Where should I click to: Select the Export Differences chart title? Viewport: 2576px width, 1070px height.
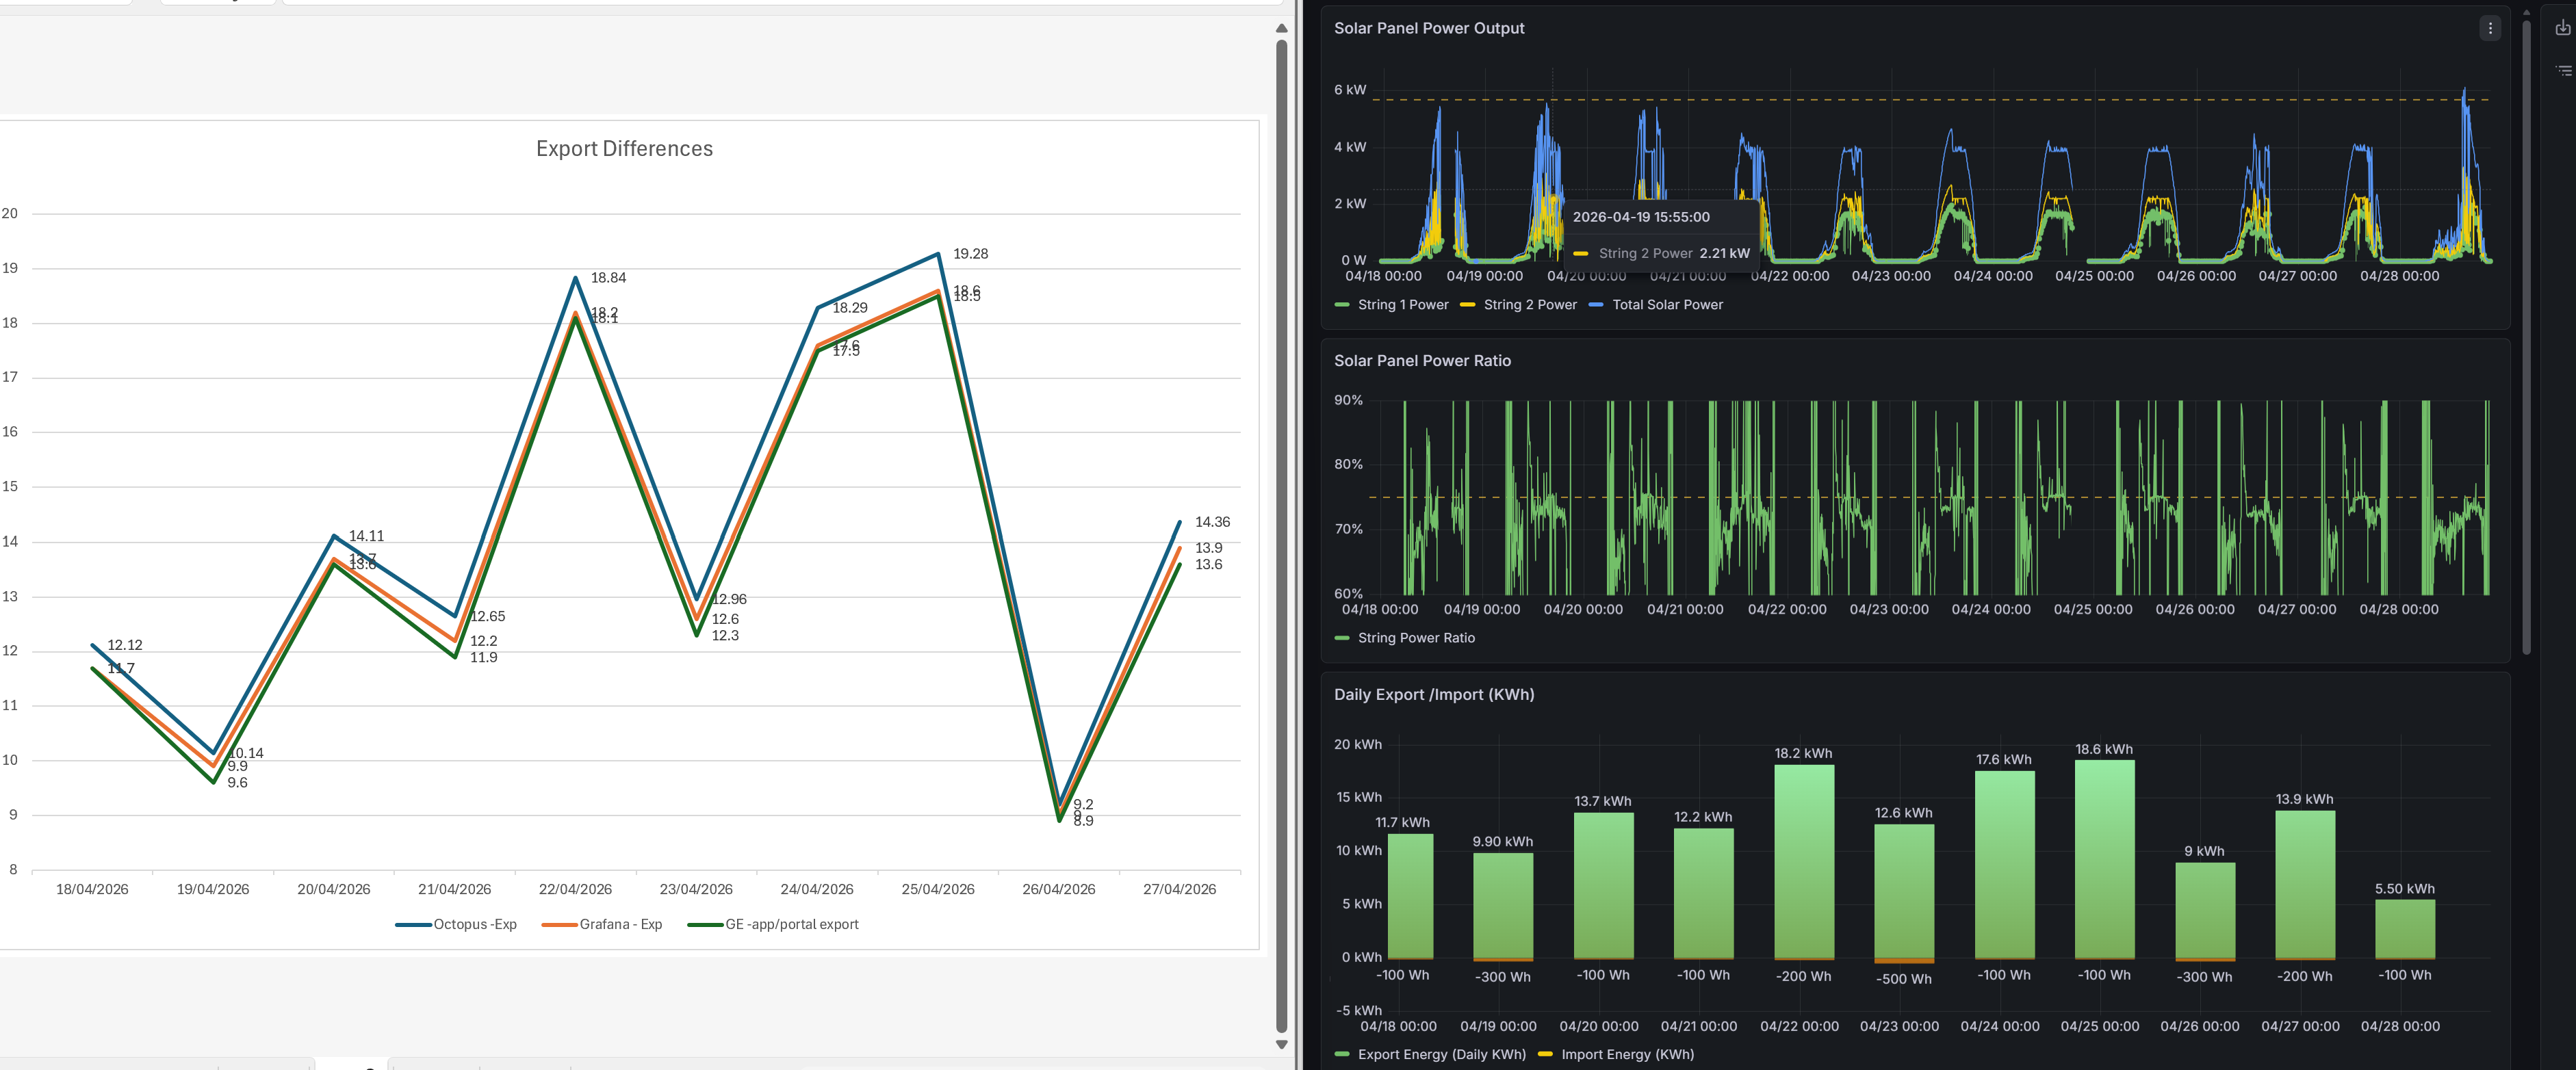click(624, 149)
